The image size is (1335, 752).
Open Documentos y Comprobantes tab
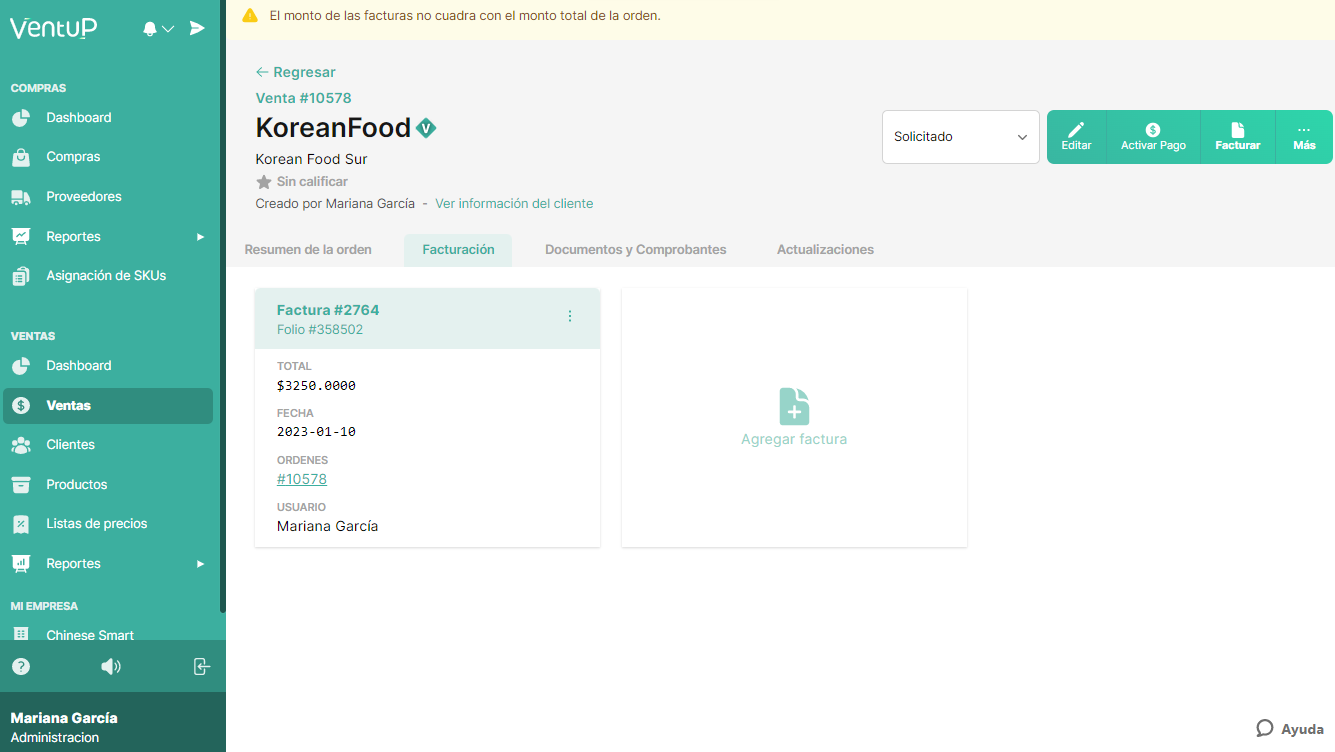635,250
